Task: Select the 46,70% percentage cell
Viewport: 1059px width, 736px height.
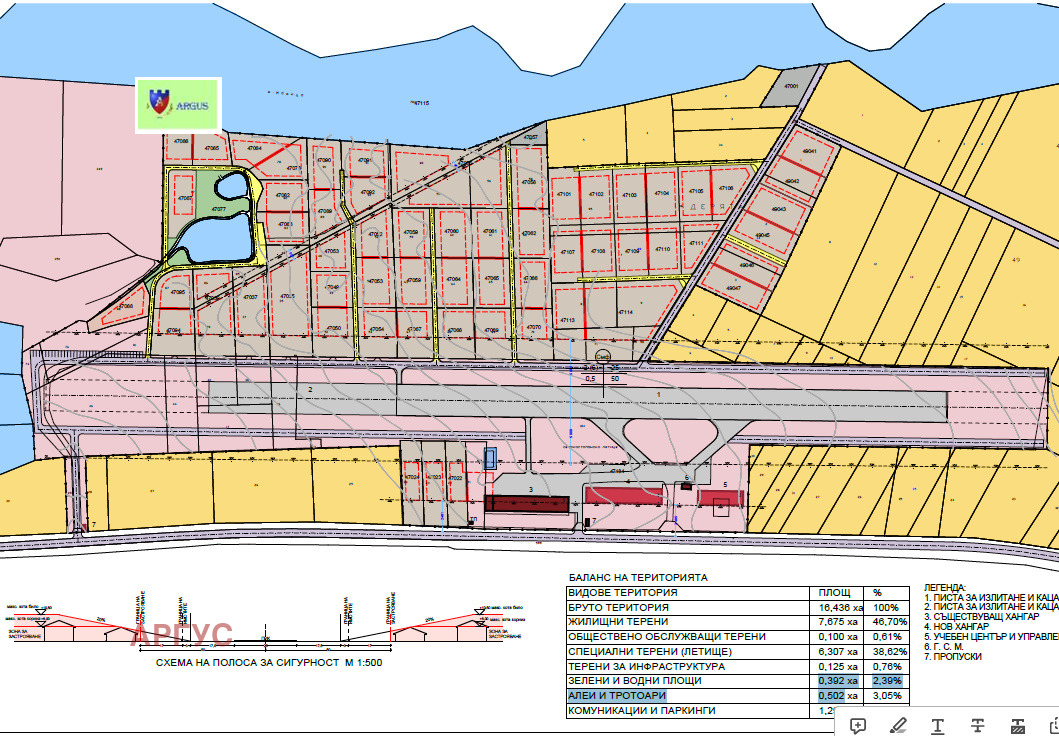Action: tap(889, 622)
